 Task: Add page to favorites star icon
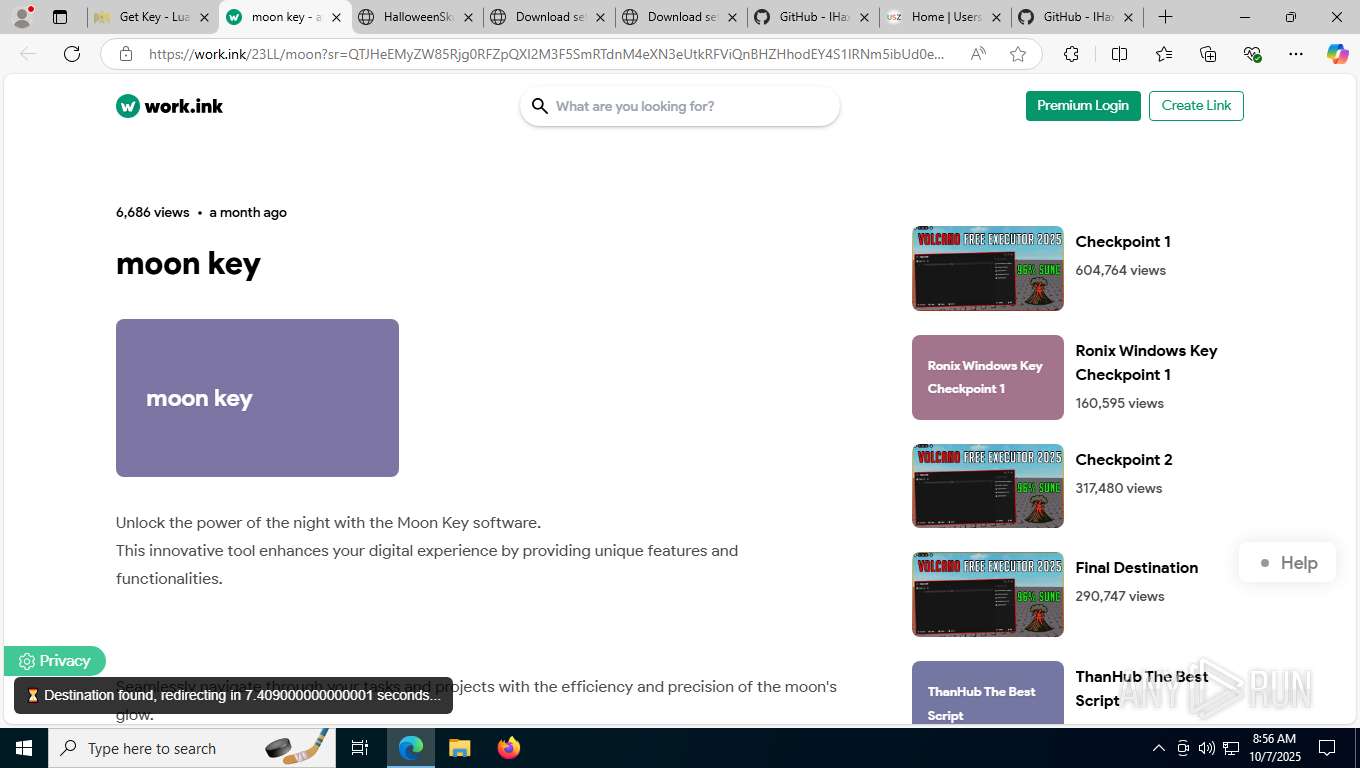1018,54
